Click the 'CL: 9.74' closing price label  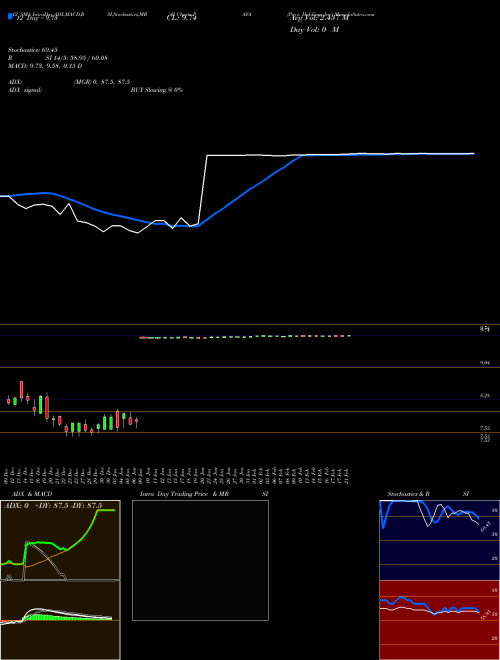coord(182,18)
